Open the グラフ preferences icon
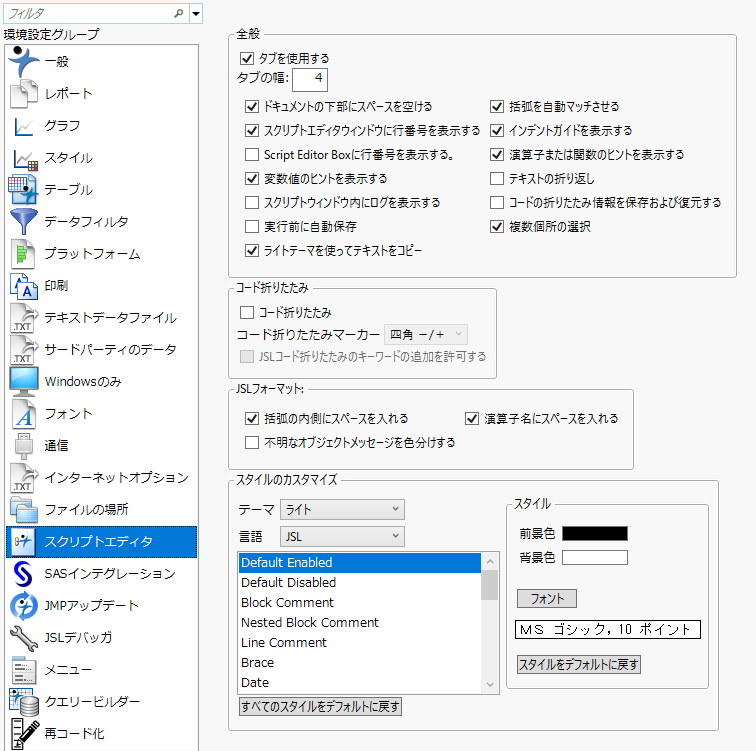This screenshot has width=756, height=751. point(23,126)
